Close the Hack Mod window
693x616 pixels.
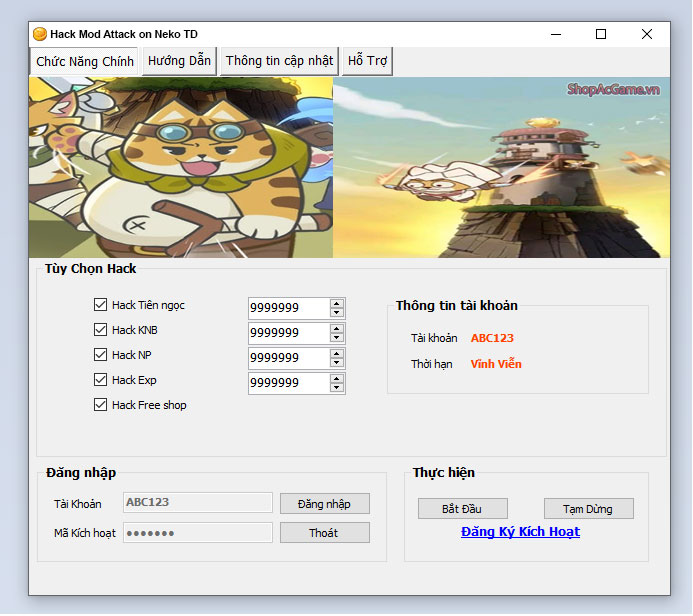[x=647, y=34]
